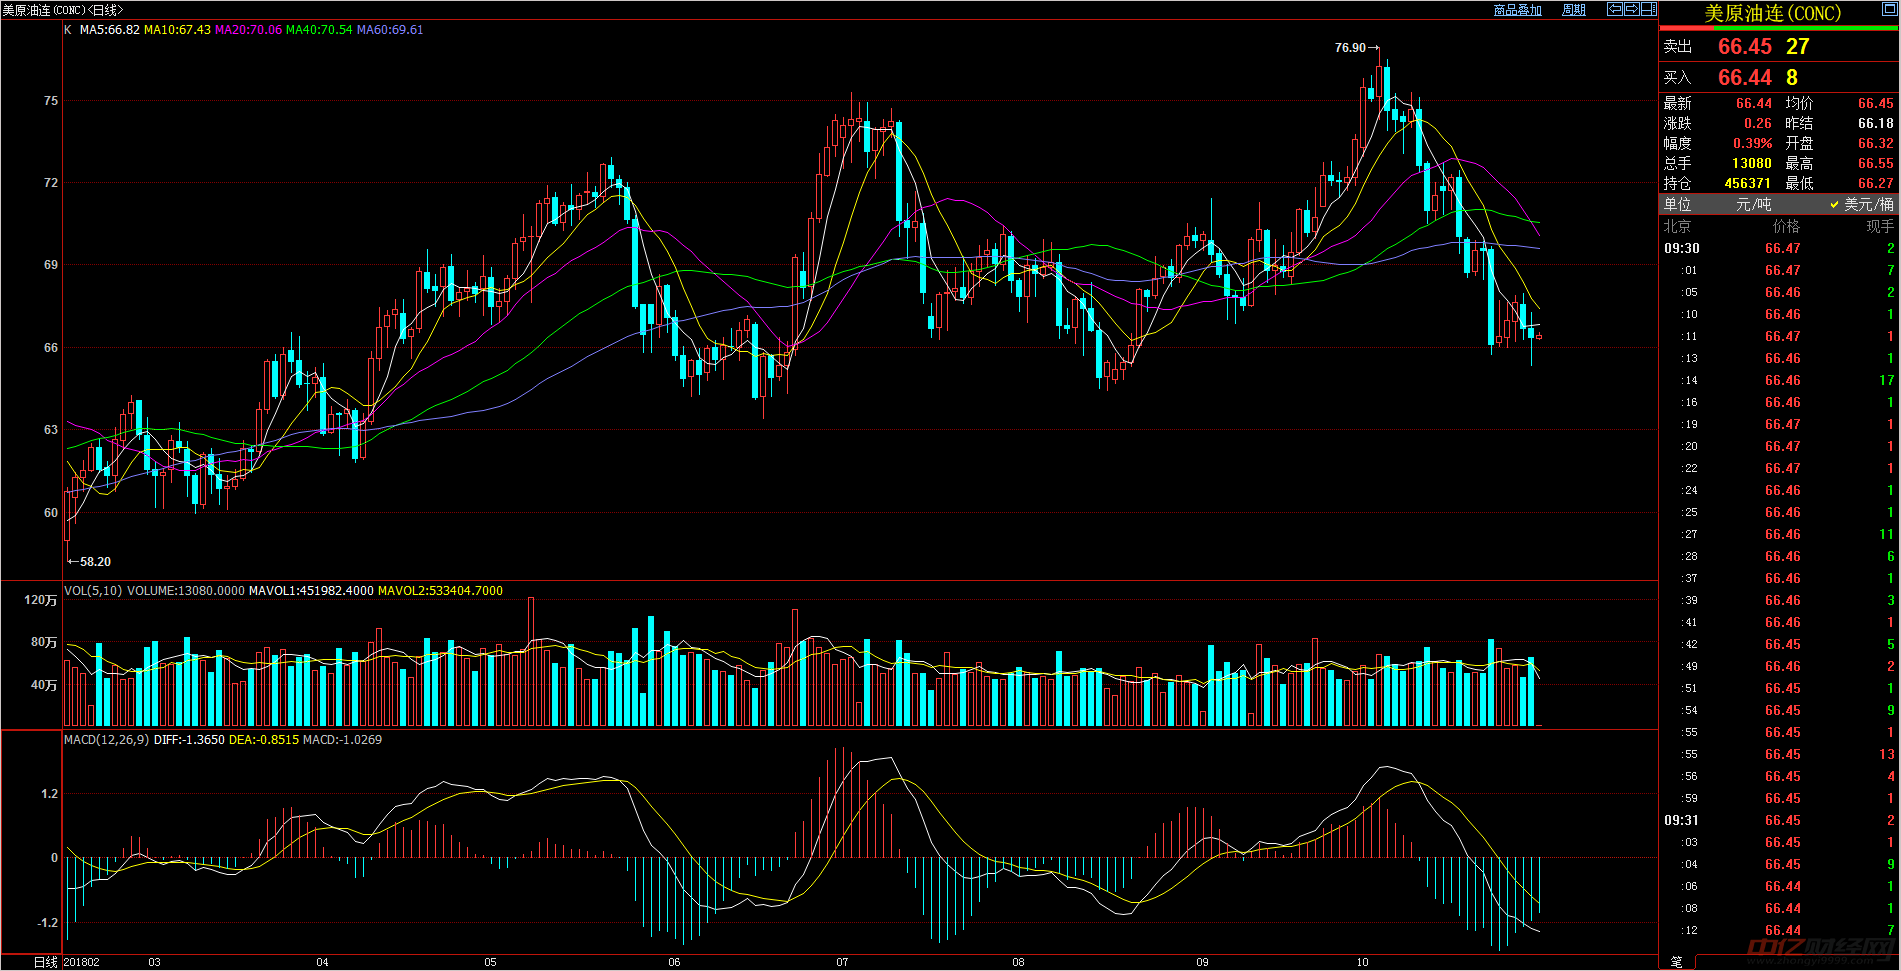The height and width of the screenshot is (971, 1901).
Task: Click the 120万 volume axis label
Action: [41, 600]
